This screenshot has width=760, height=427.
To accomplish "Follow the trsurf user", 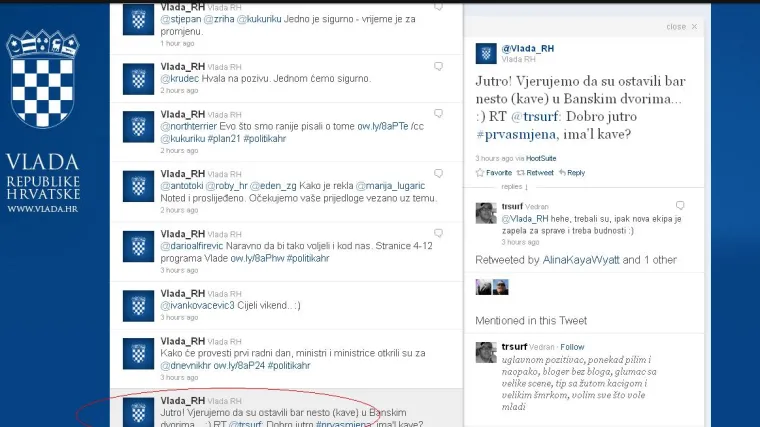I will click(x=573, y=346).
